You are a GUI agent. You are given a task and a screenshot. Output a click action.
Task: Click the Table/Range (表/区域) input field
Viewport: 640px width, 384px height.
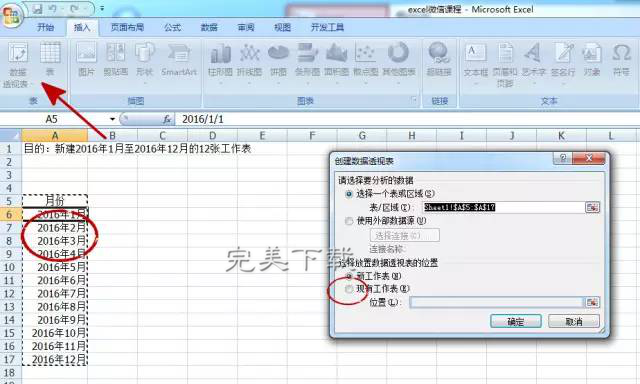click(504, 207)
